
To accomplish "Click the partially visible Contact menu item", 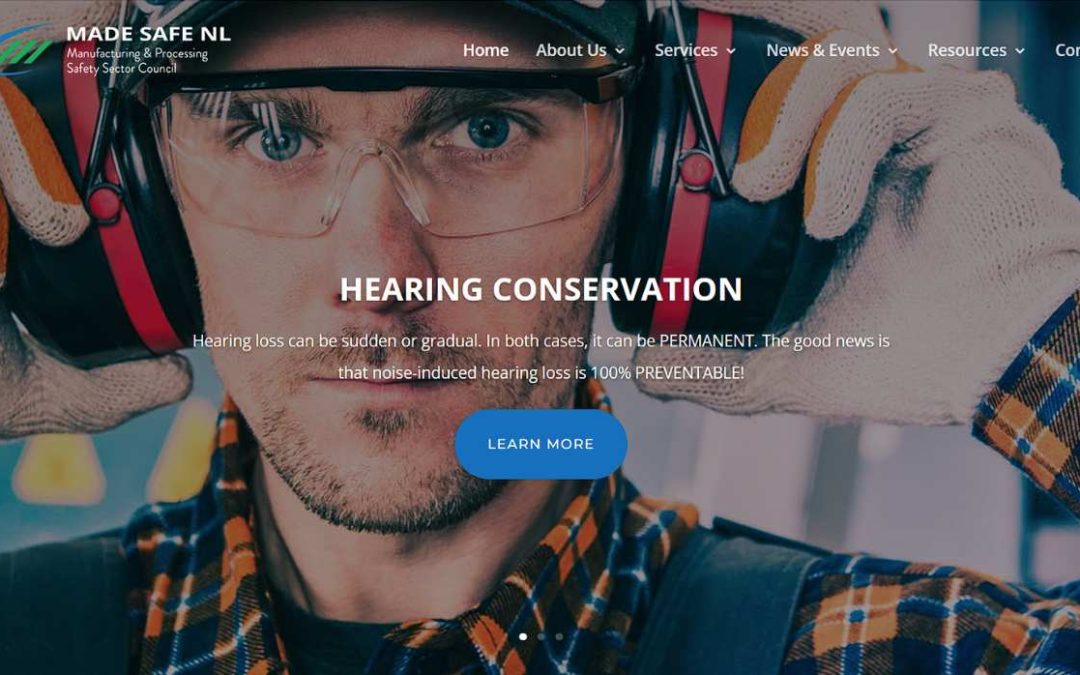I will [1068, 50].
